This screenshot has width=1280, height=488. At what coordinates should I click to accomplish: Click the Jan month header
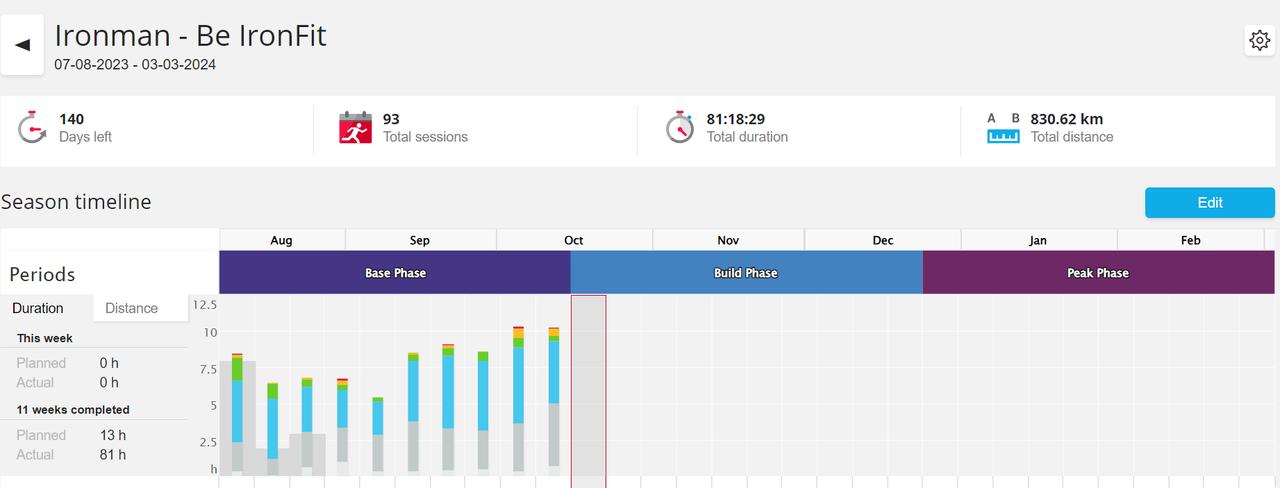coord(1038,240)
